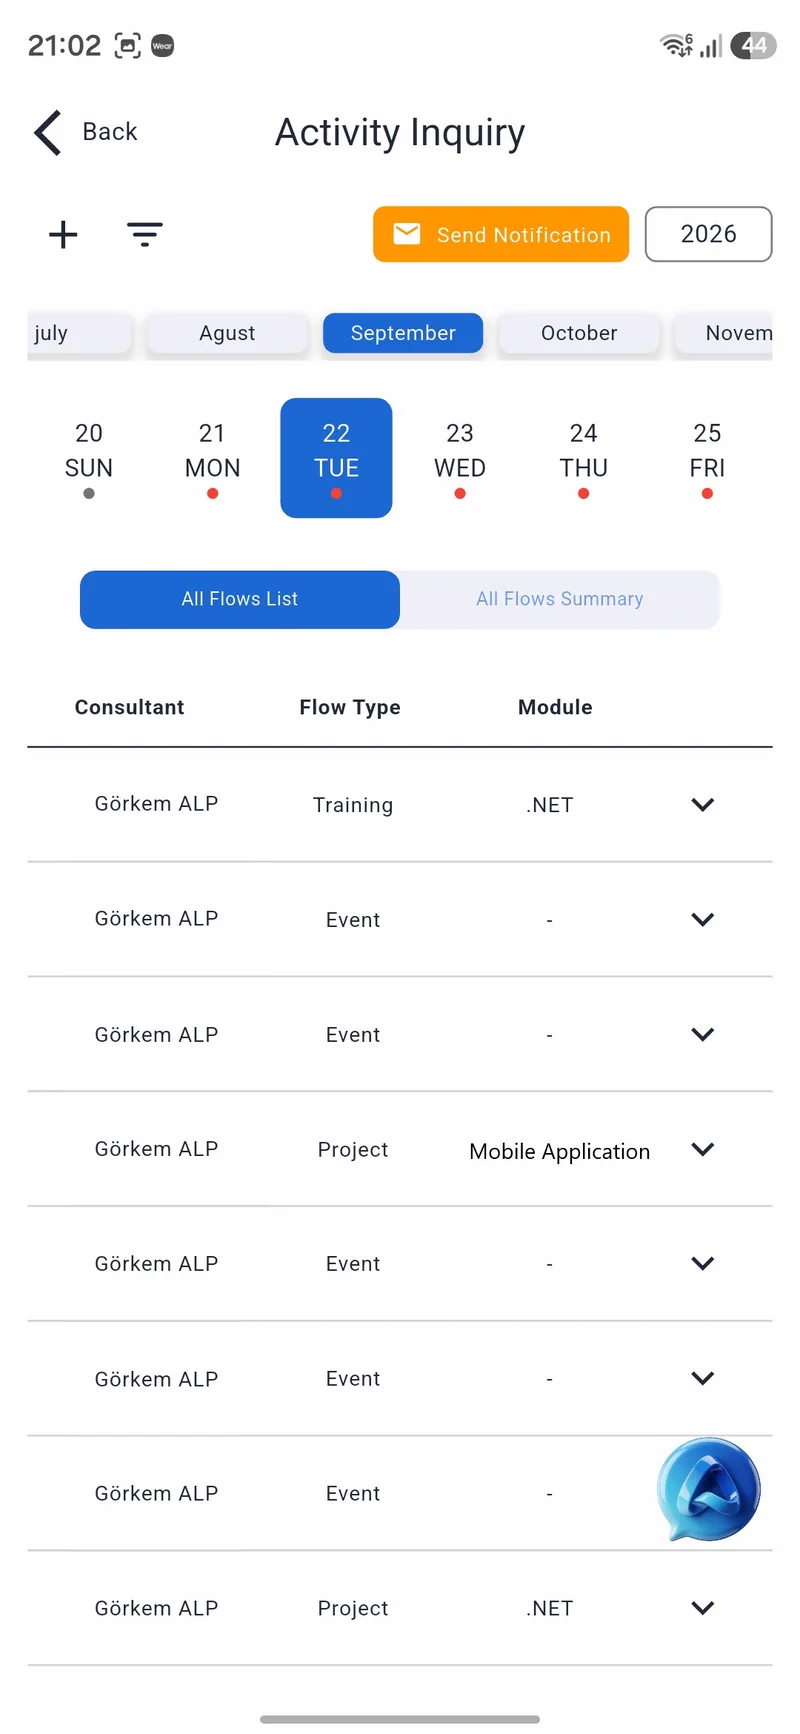800x1734 pixels.
Task: Select the October month tab
Action: [x=579, y=333]
